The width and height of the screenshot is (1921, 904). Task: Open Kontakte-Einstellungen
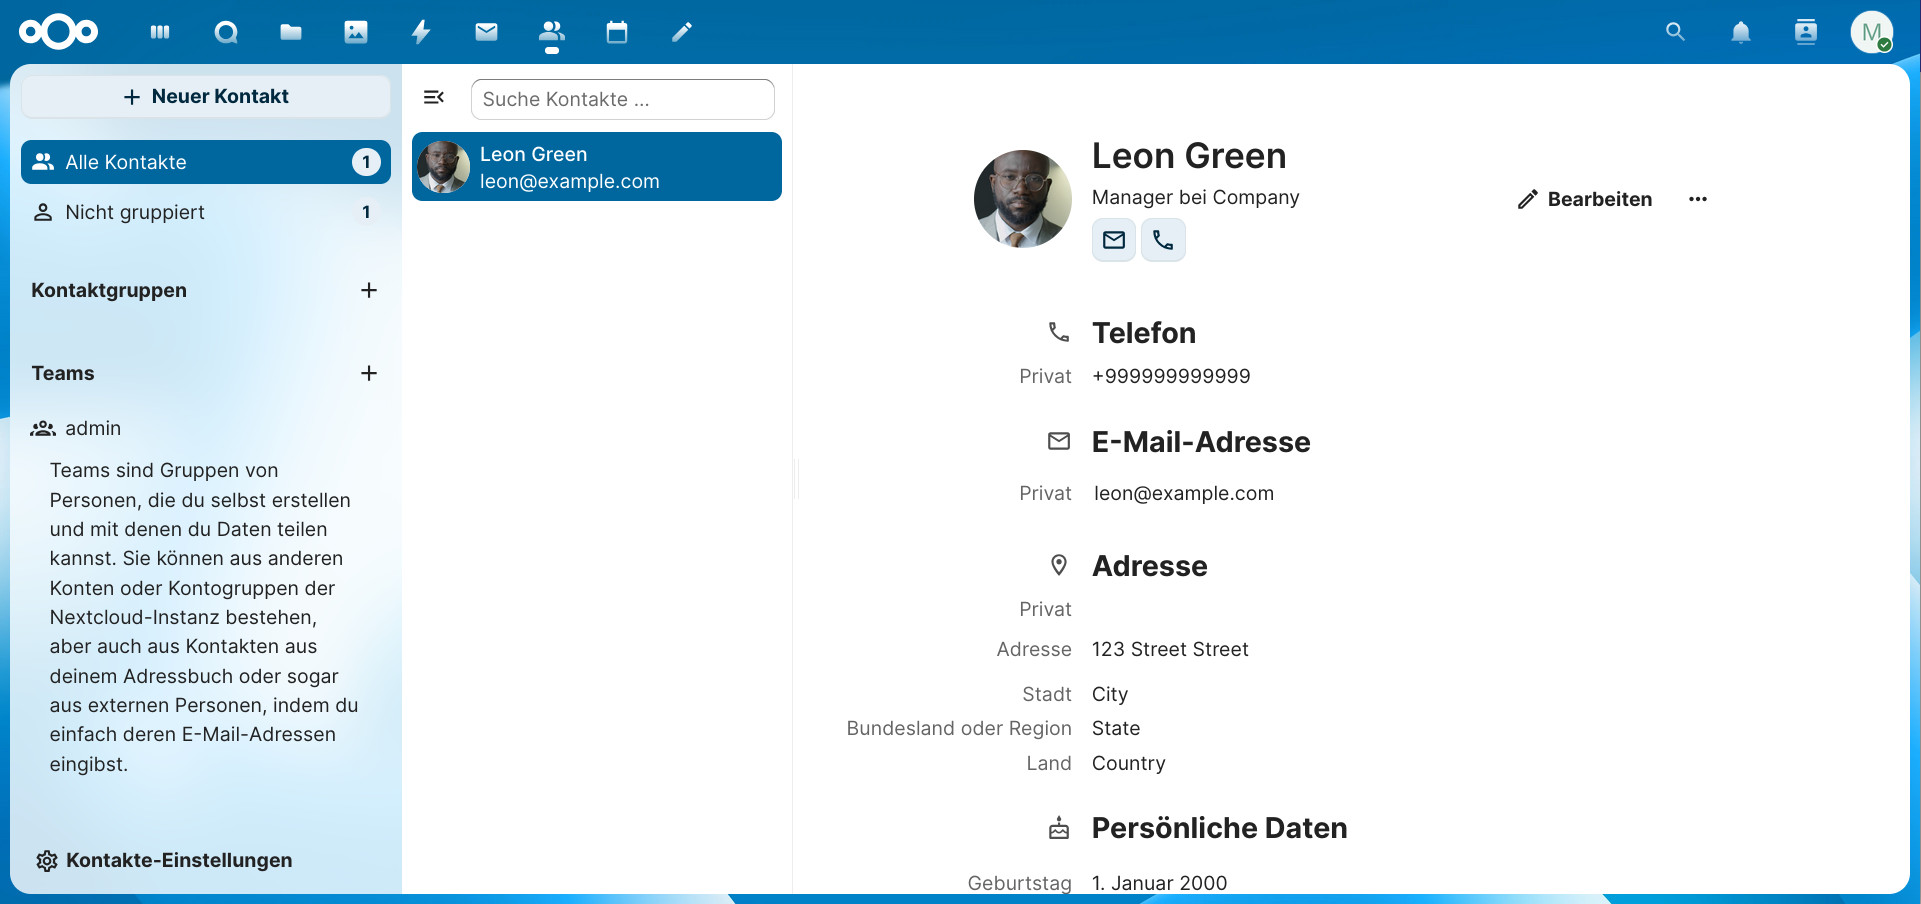click(163, 860)
